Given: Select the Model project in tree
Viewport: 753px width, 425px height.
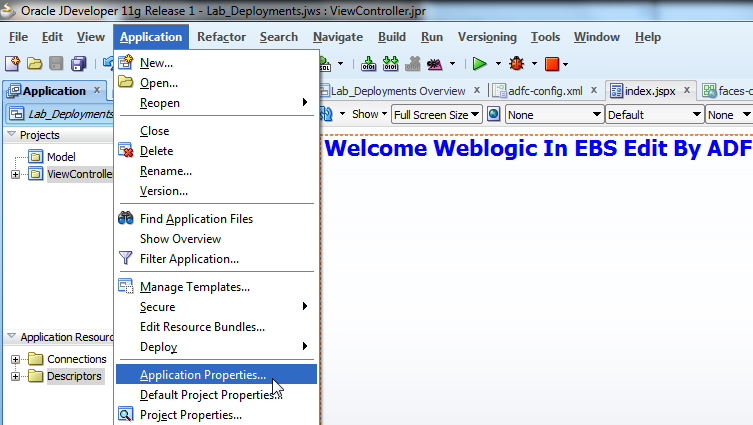Looking at the screenshot, I should point(61,157).
